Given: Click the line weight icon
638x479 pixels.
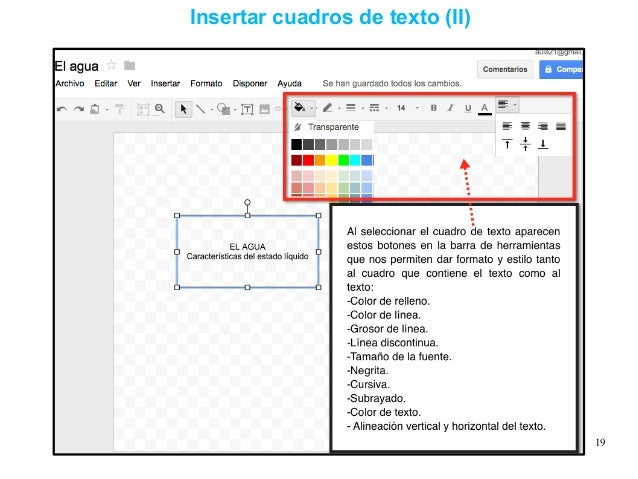Looking at the screenshot, I should pyautogui.click(x=350, y=108).
